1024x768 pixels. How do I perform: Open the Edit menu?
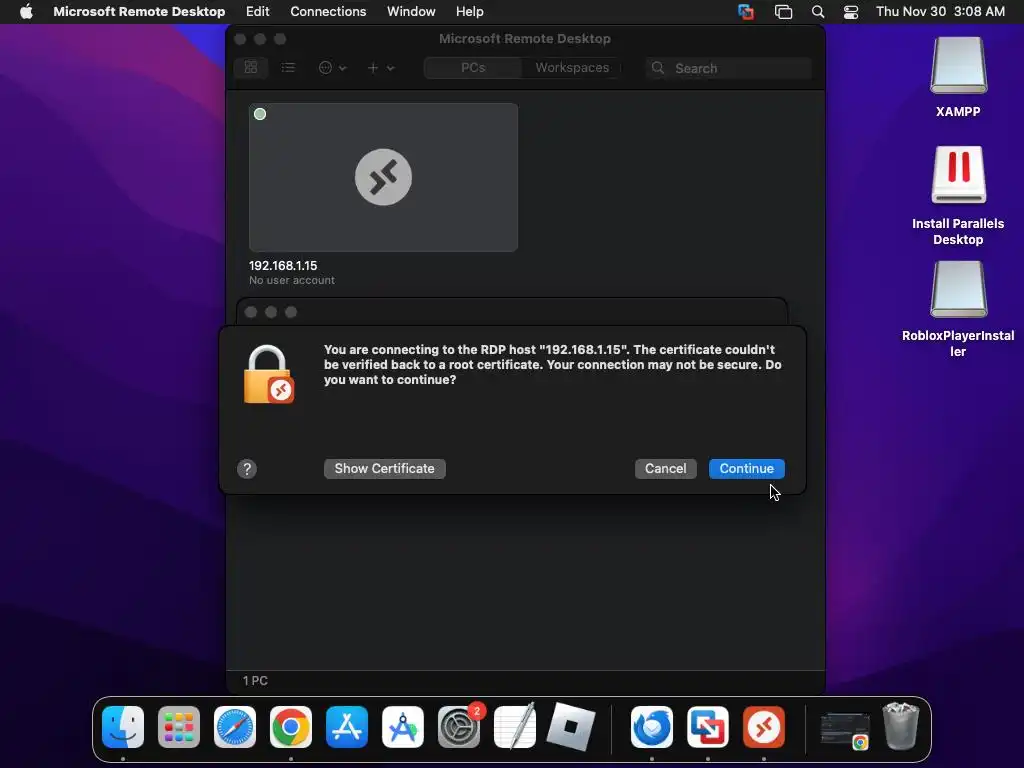257,12
